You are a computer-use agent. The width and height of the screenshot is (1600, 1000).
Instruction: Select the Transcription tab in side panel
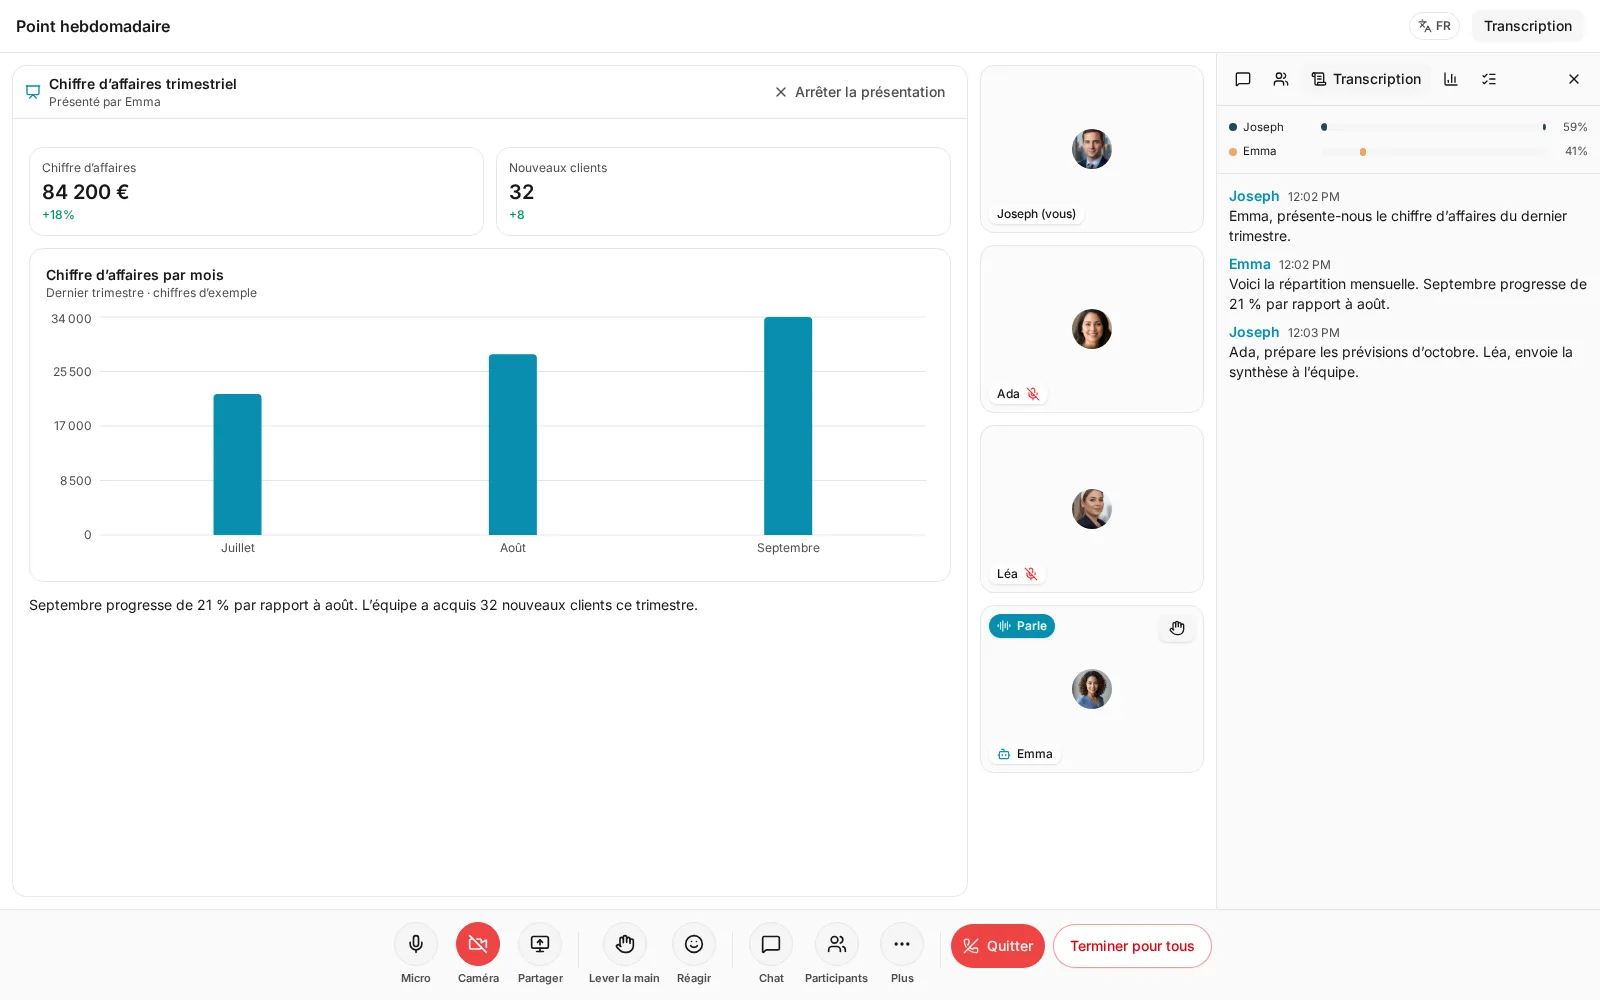coord(1366,79)
